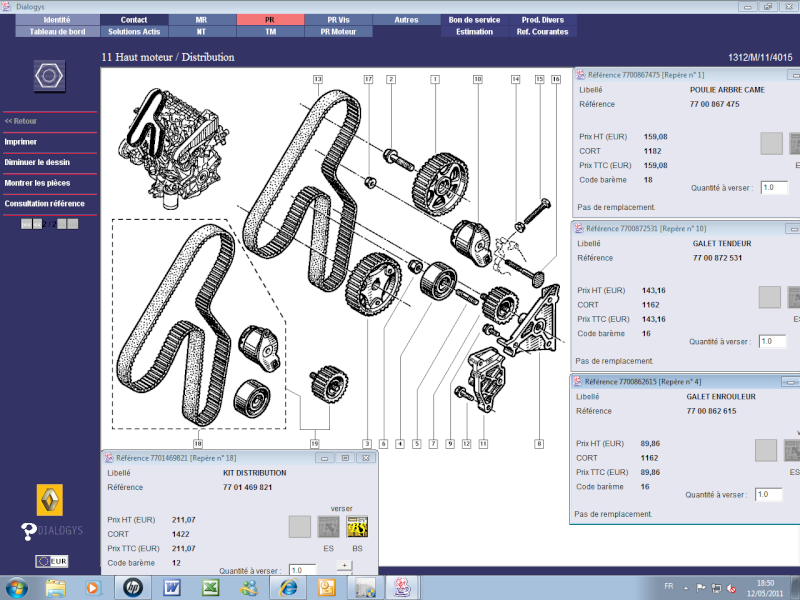Select part marker 4 on the diagram
The width and height of the screenshot is (800, 600).
[400, 444]
